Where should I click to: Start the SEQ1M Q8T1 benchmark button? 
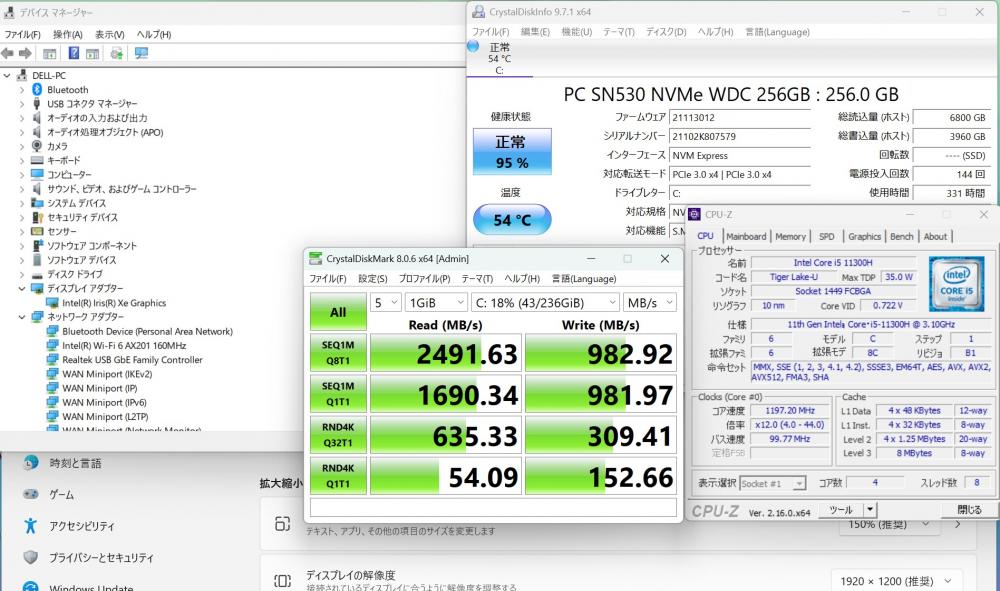tap(337, 352)
